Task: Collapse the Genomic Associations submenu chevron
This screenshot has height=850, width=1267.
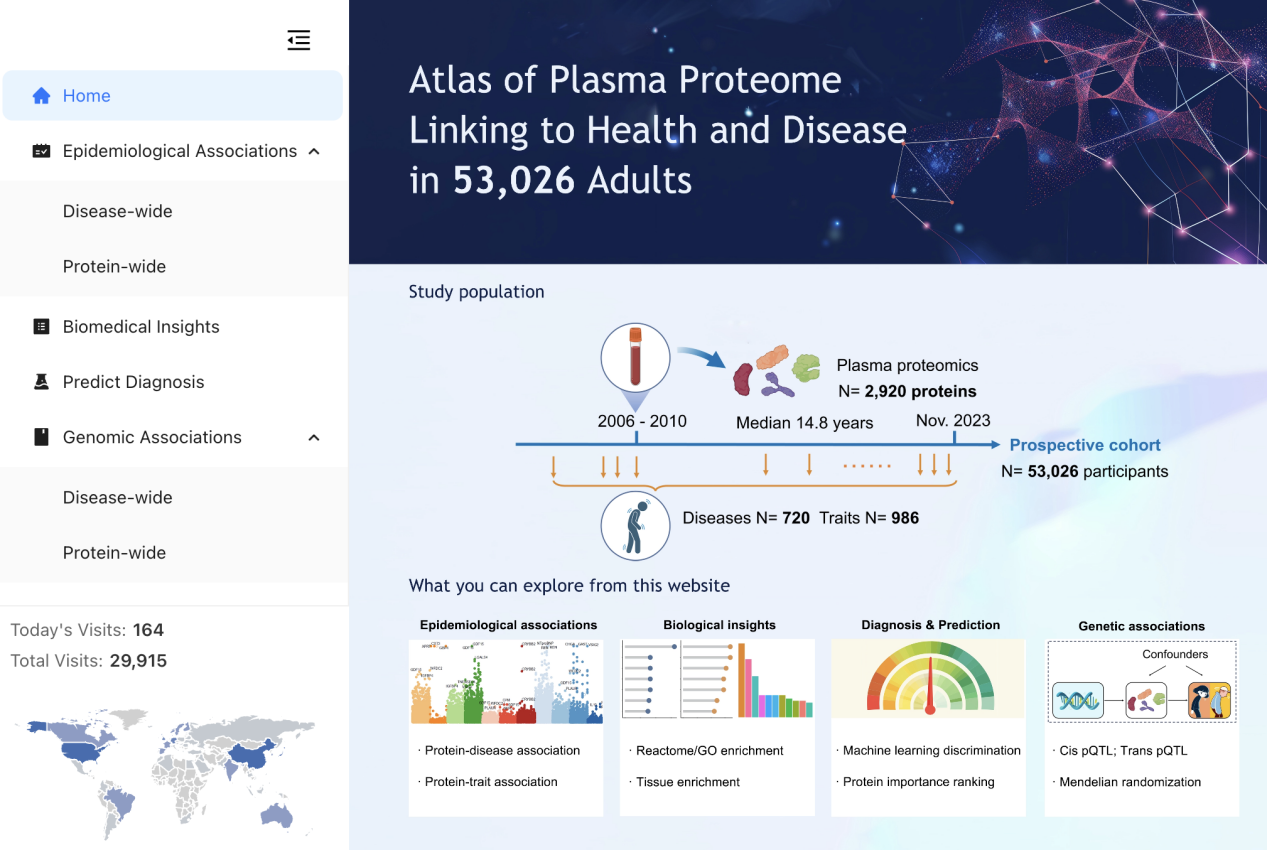Action: [x=314, y=437]
